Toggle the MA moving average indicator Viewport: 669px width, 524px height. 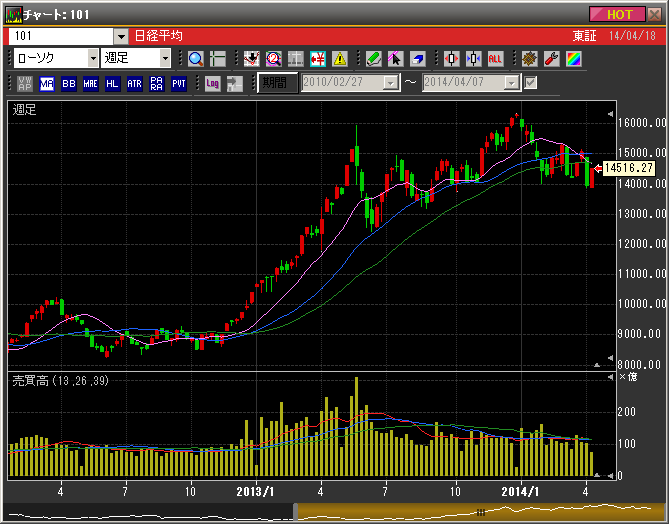pos(47,84)
